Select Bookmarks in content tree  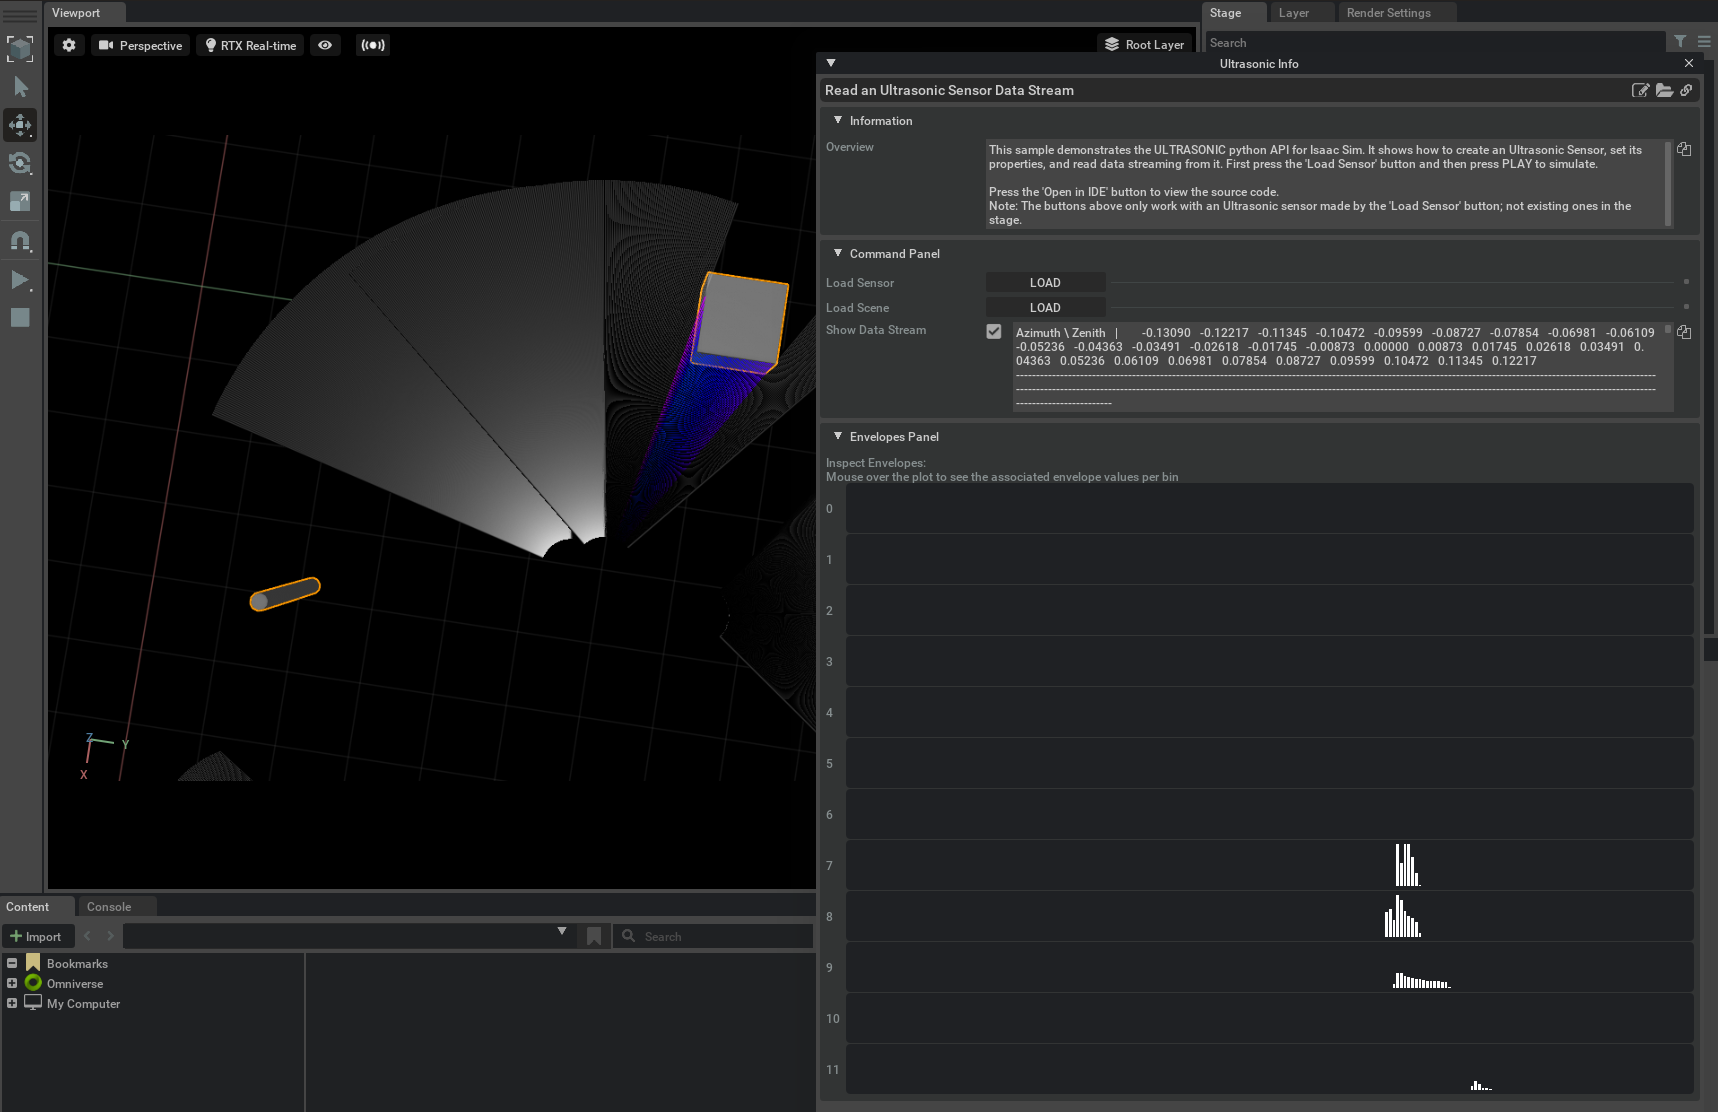tap(77, 964)
